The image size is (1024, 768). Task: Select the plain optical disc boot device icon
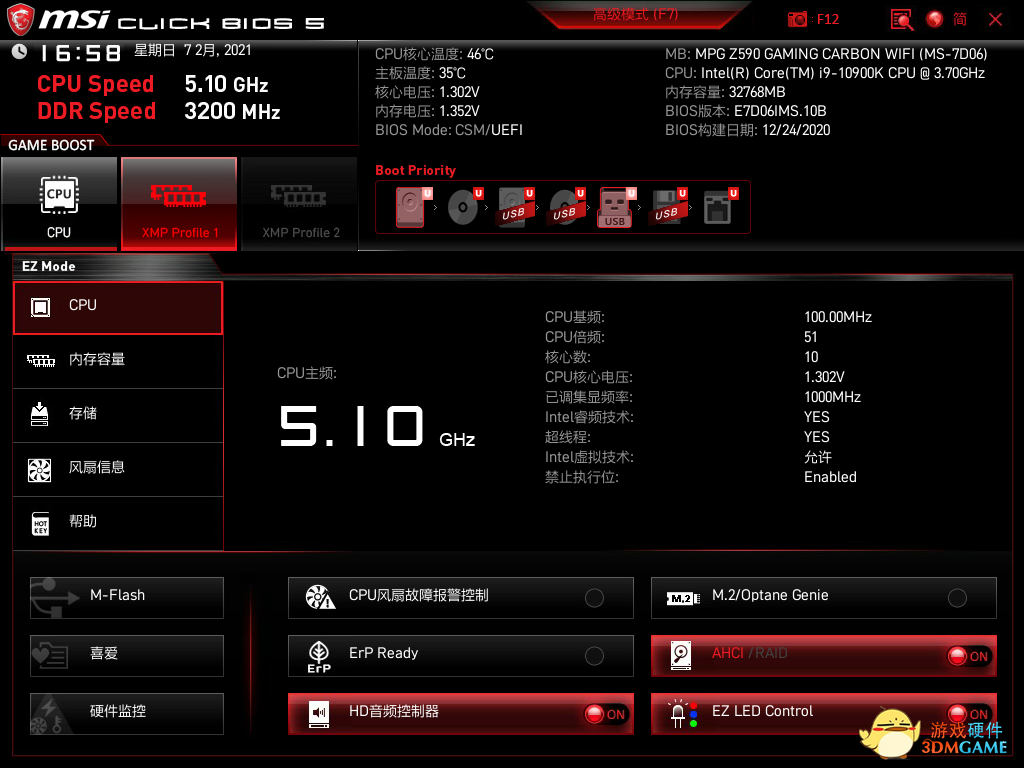[x=464, y=206]
